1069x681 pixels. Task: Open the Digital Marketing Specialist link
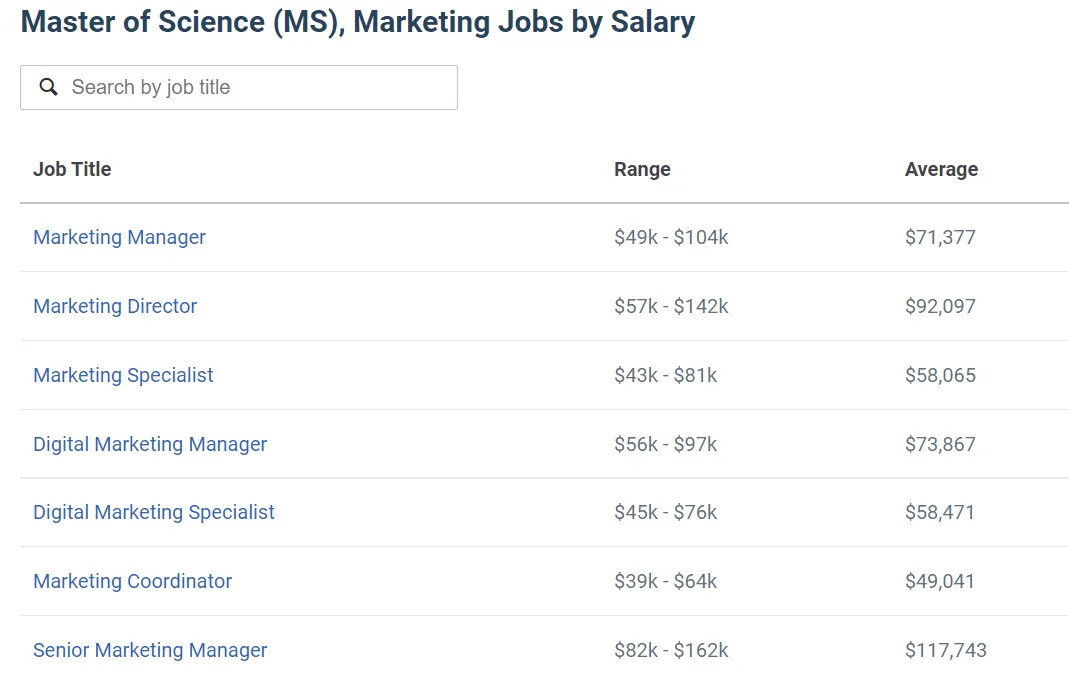(154, 512)
